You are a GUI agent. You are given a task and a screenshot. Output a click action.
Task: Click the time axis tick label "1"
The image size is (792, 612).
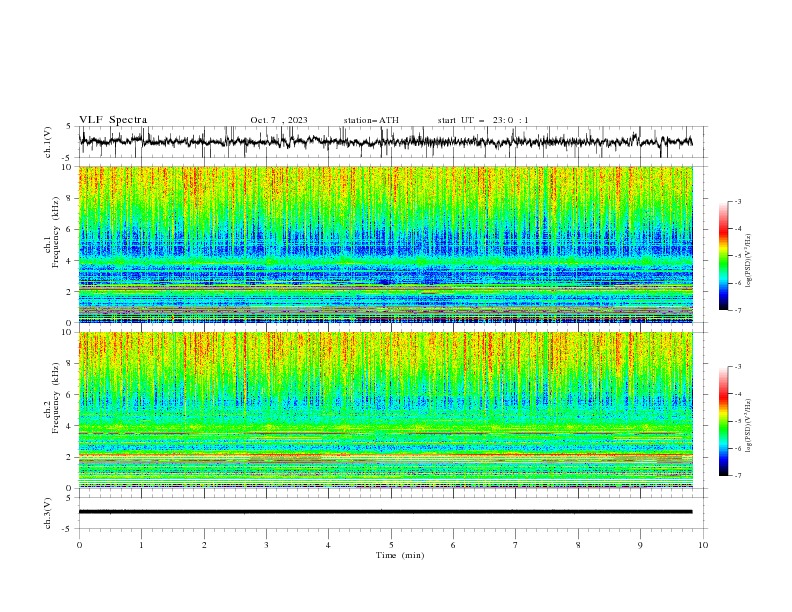pos(141,545)
